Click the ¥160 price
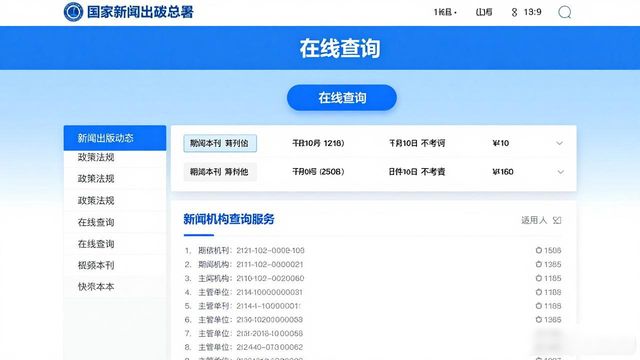 pos(503,172)
